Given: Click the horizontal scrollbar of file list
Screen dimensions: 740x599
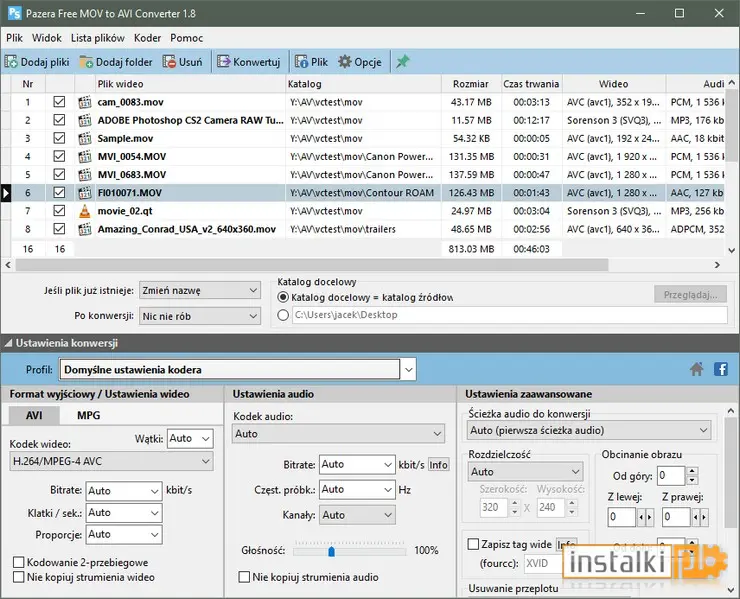Looking at the screenshot, I should point(312,265).
